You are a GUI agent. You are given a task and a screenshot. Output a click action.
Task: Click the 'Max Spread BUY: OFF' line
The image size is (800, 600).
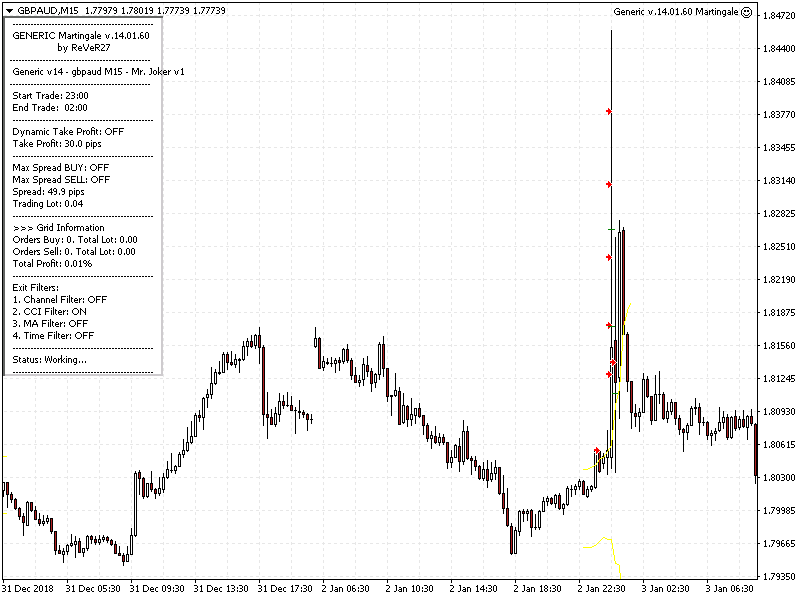coord(61,168)
